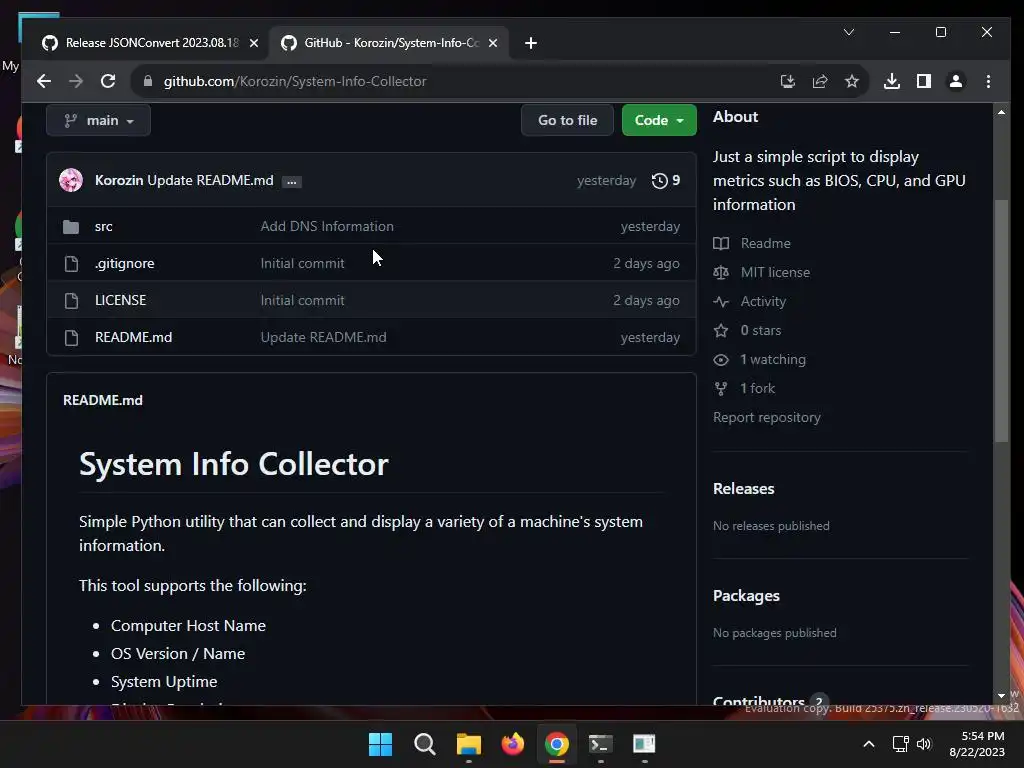Click the Readme link in About

pyautogui.click(x=765, y=243)
